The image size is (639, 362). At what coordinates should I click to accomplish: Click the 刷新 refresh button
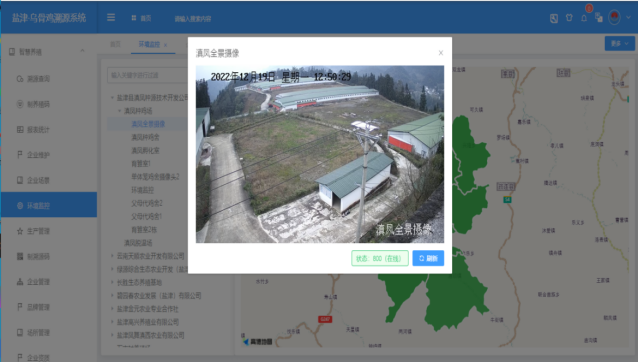428,258
